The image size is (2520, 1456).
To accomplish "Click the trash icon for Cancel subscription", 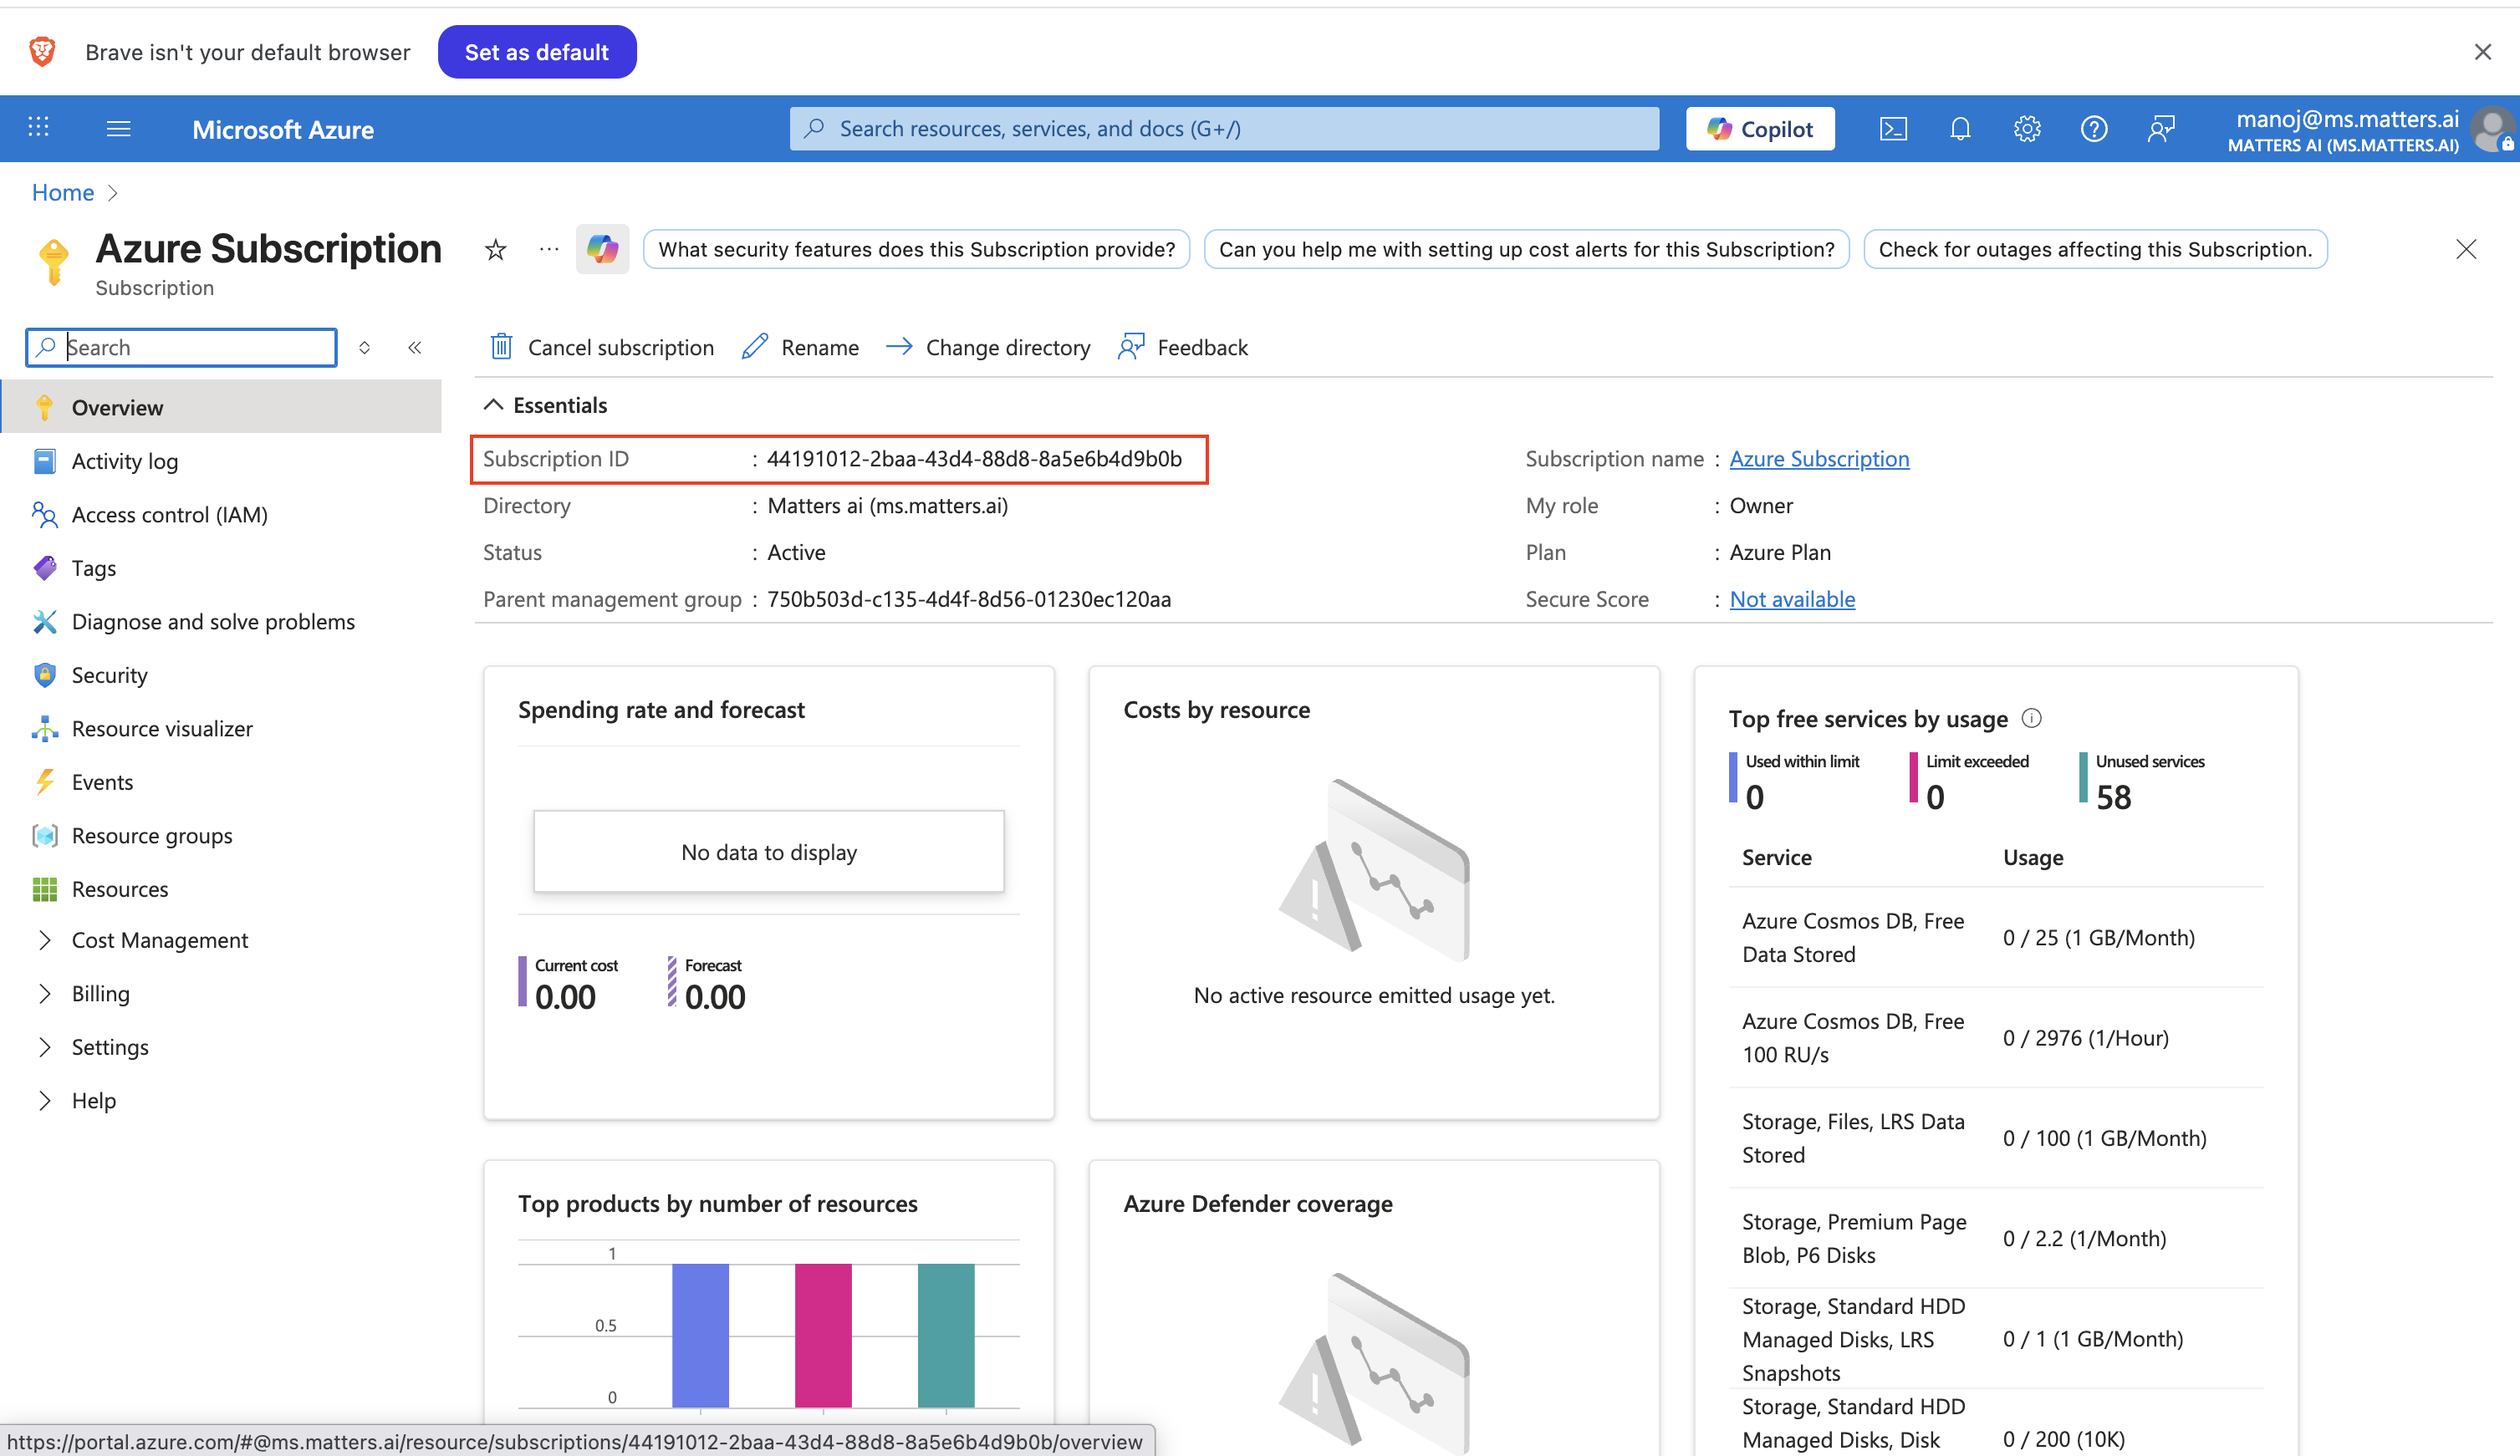I will (x=501, y=347).
